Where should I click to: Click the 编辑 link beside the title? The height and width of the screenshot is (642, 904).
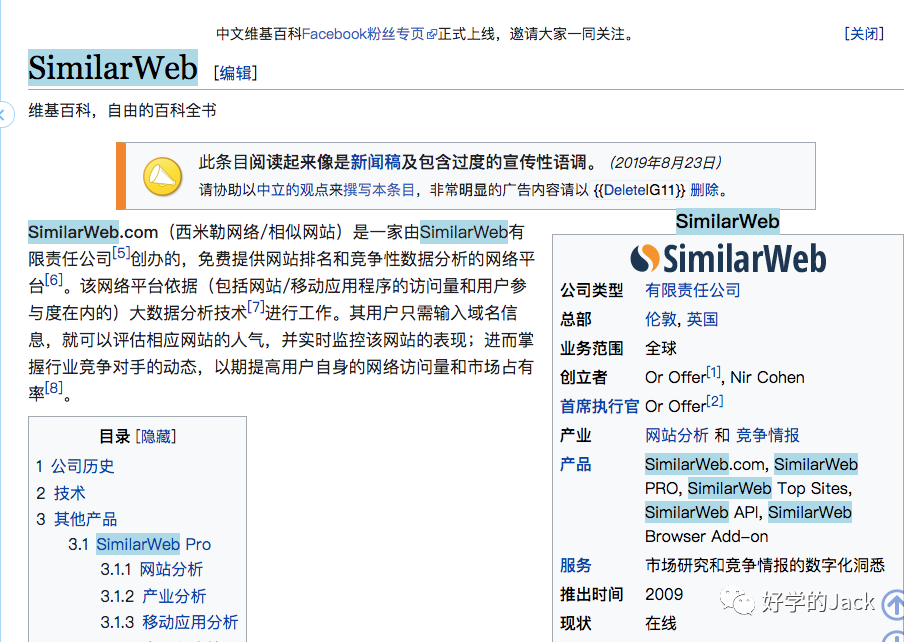pyautogui.click(x=235, y=73)
